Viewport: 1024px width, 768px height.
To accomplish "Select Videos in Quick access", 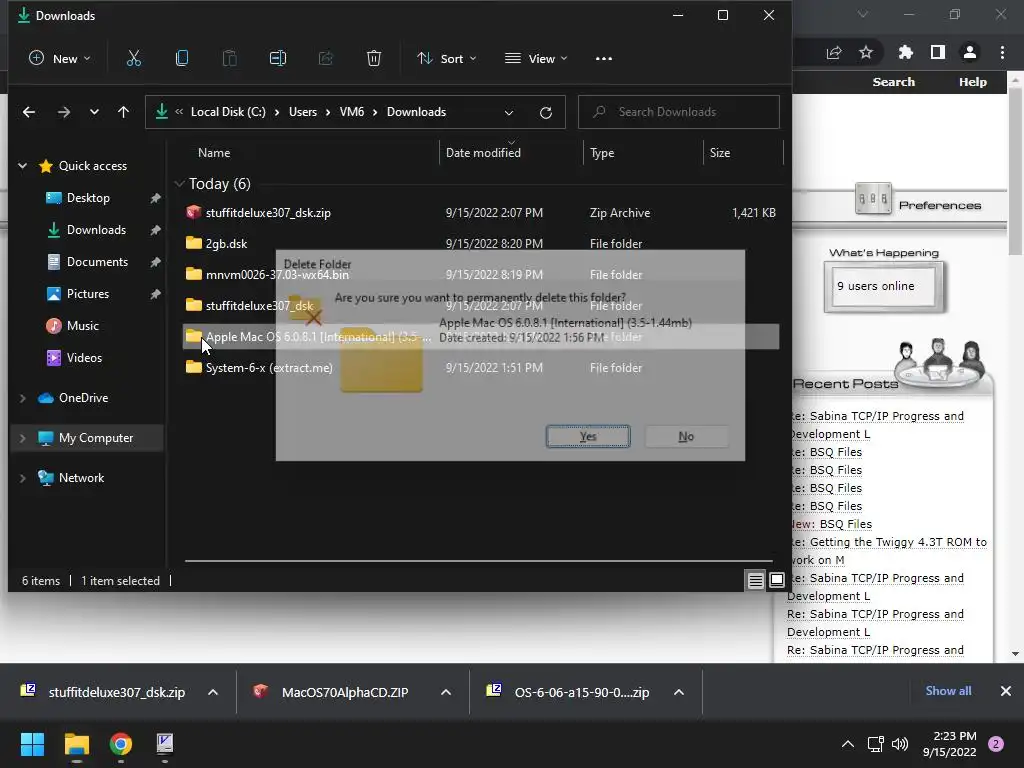I will [84, 358].
